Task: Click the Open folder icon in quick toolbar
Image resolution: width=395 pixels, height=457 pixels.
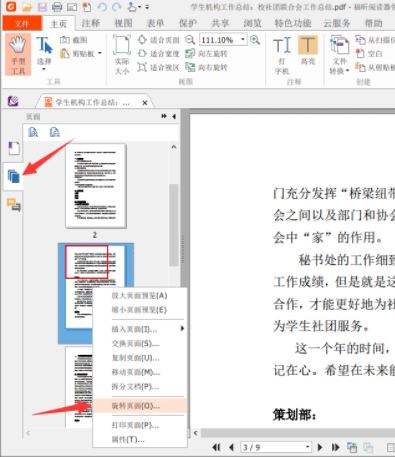Action: point(27,7)
